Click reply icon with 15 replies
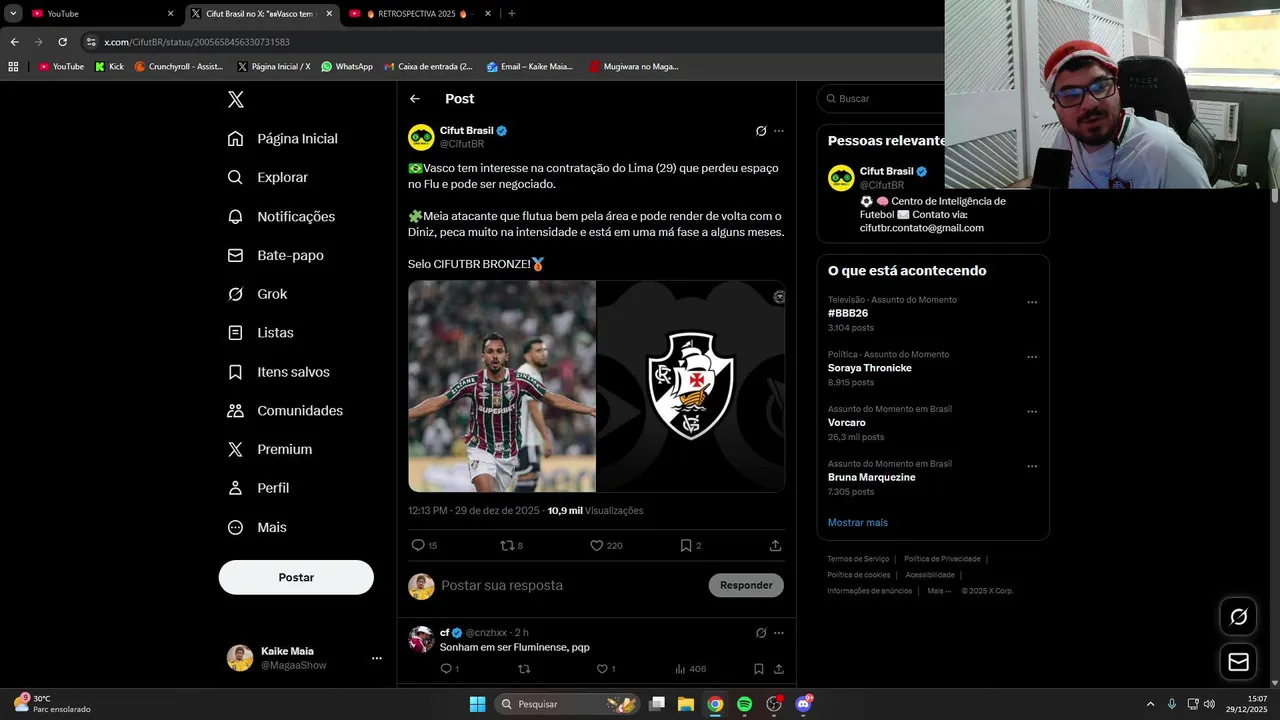The width and height of the screenshot is (1280, 720). click(418, 545)
